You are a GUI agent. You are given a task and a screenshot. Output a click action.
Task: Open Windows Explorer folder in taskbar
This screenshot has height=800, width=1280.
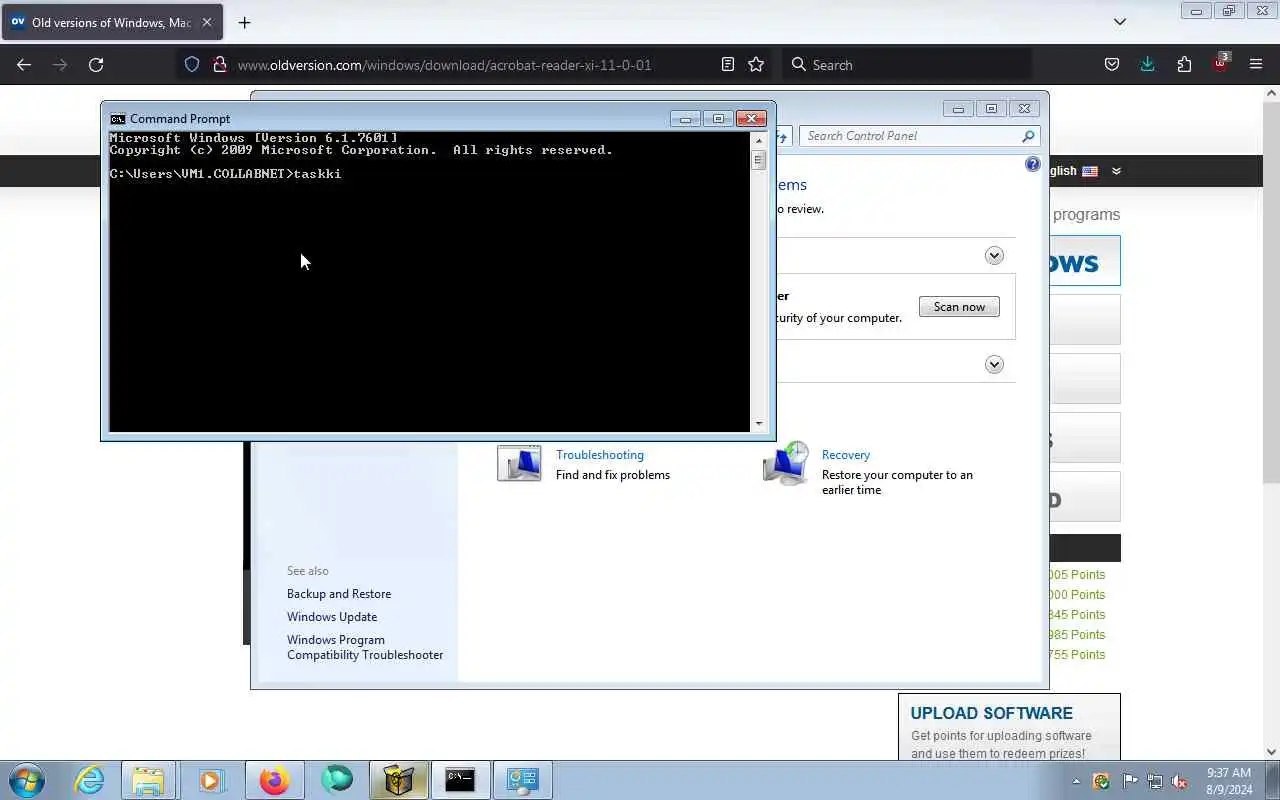148,780
